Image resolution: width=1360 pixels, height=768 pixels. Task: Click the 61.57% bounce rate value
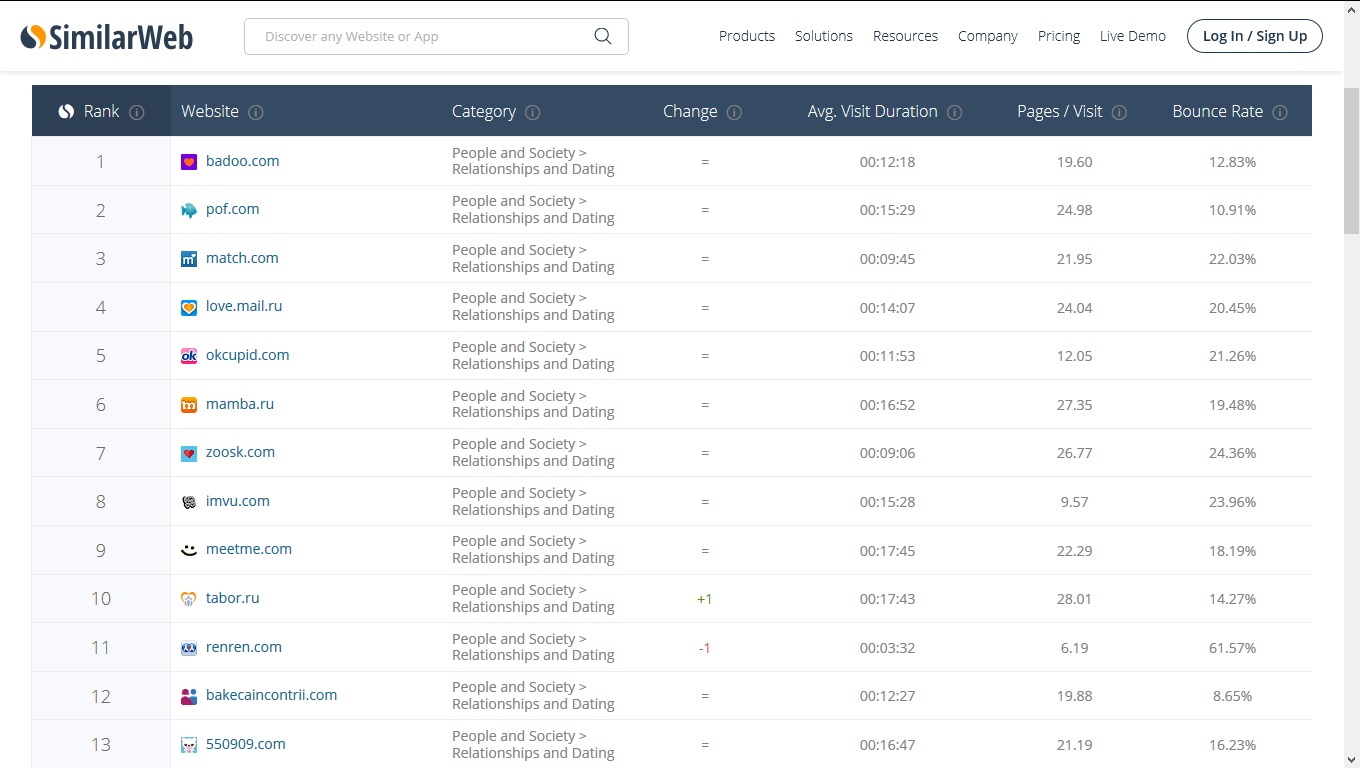1232,648
